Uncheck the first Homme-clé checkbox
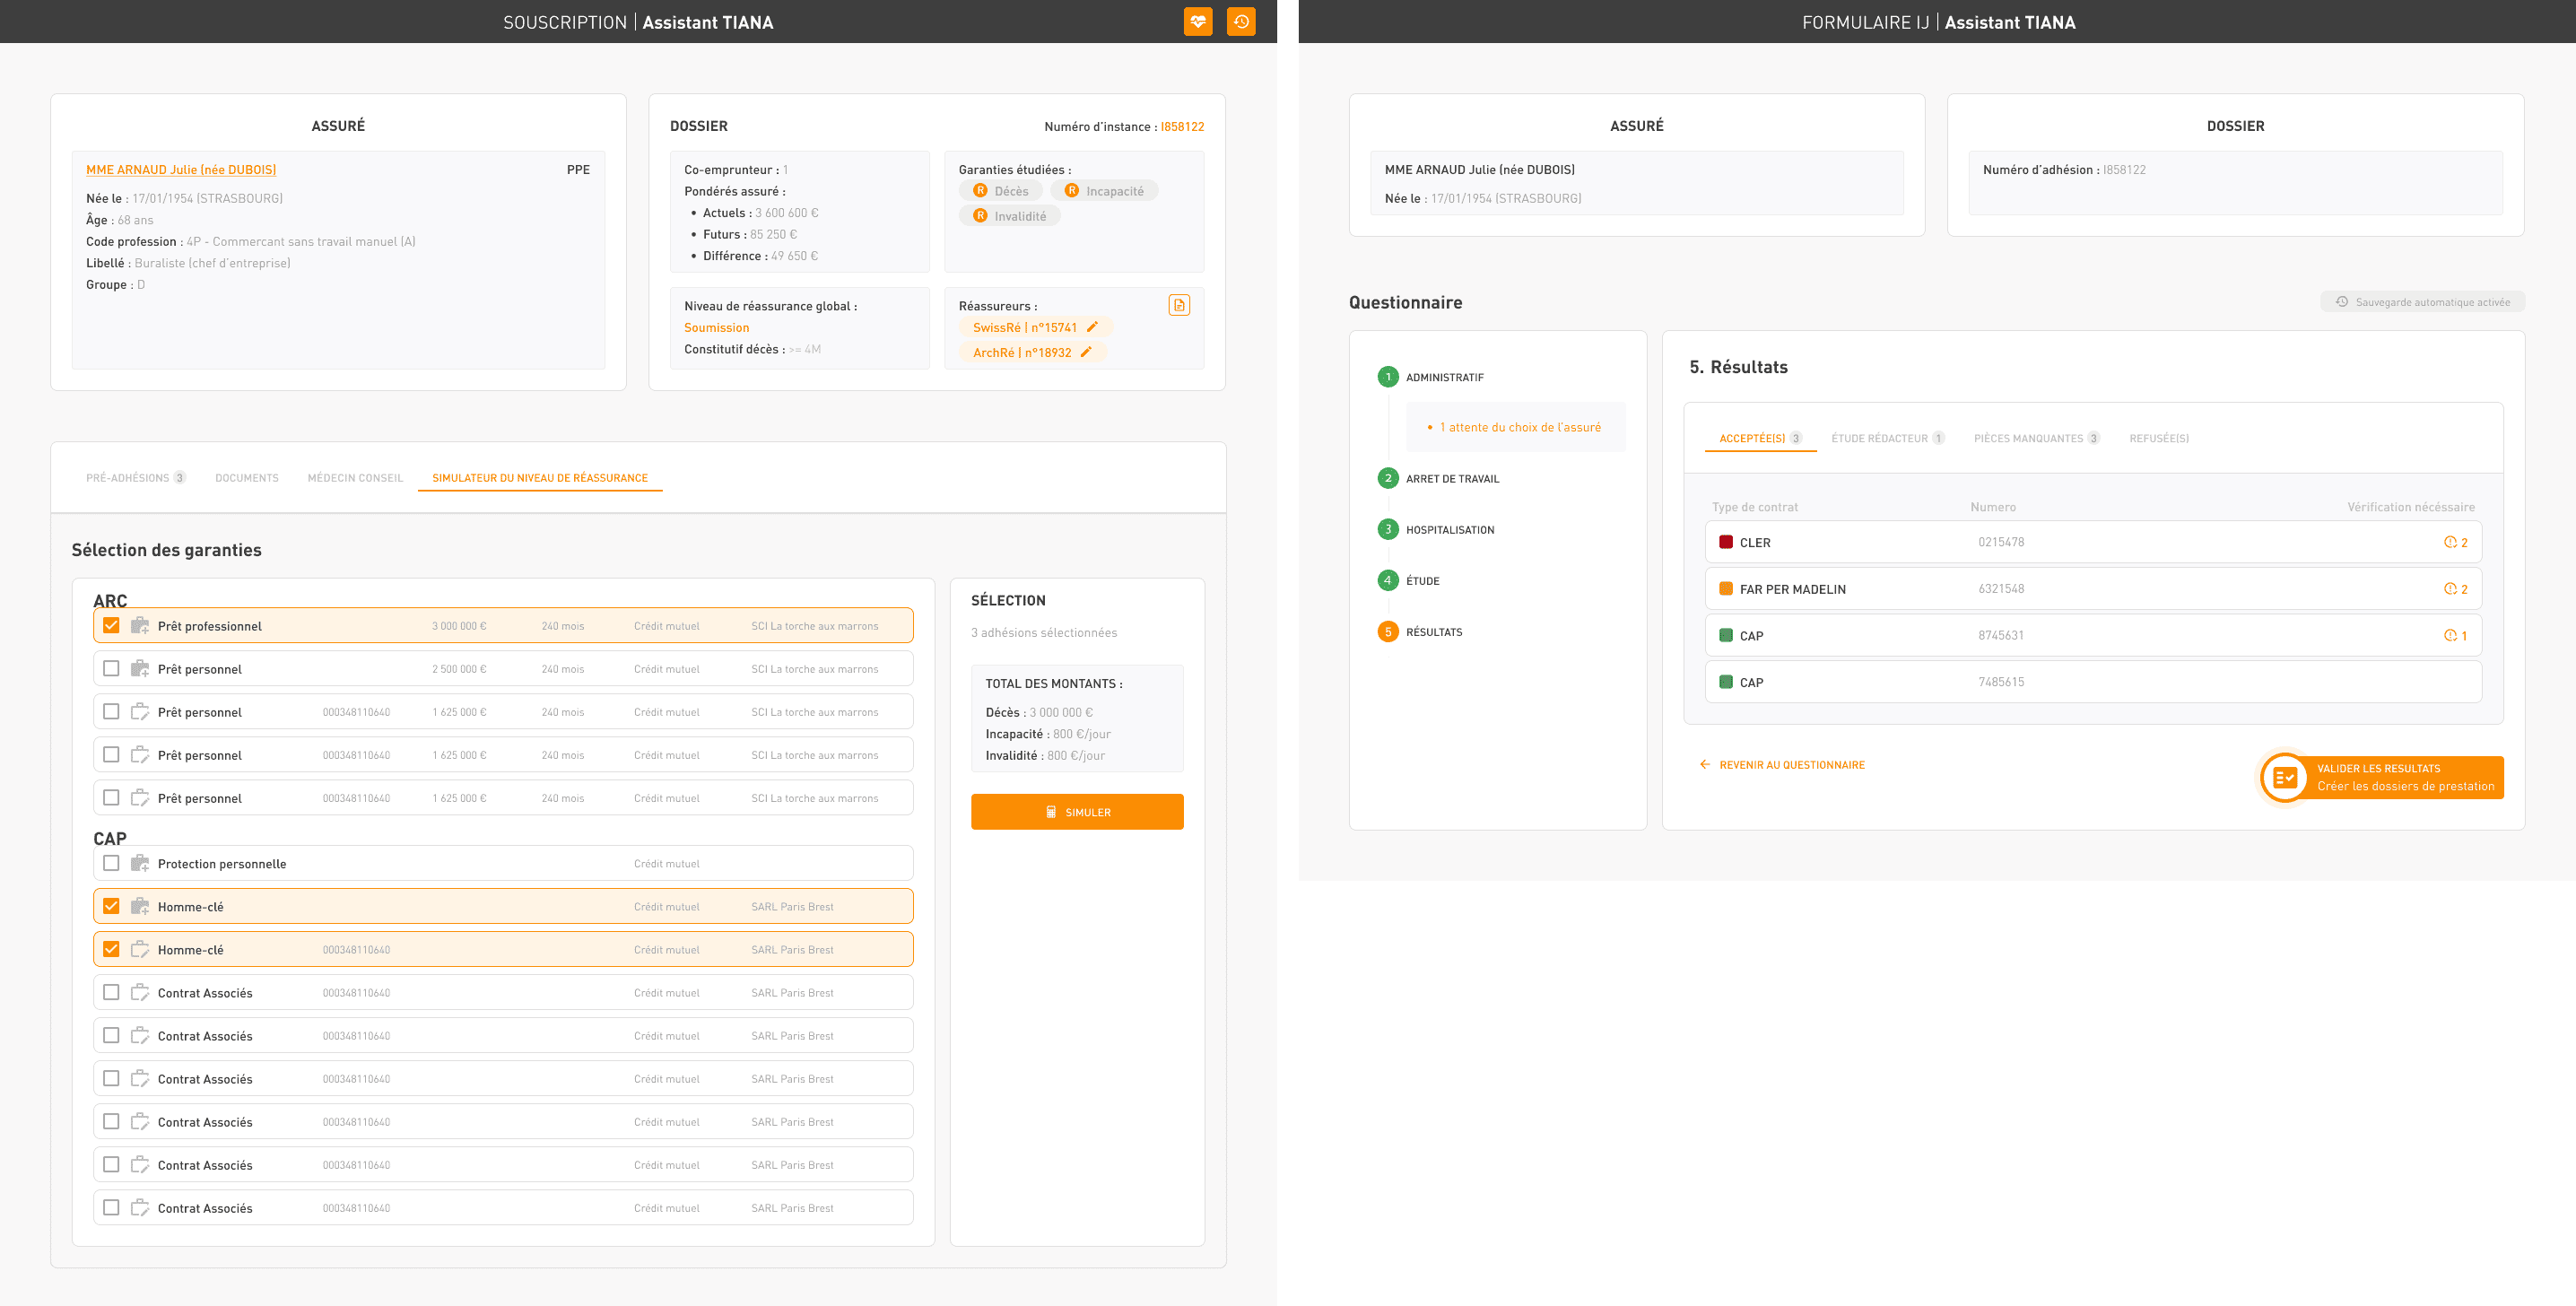Viewport: 2576px width, 1306px height. point(111,906)
